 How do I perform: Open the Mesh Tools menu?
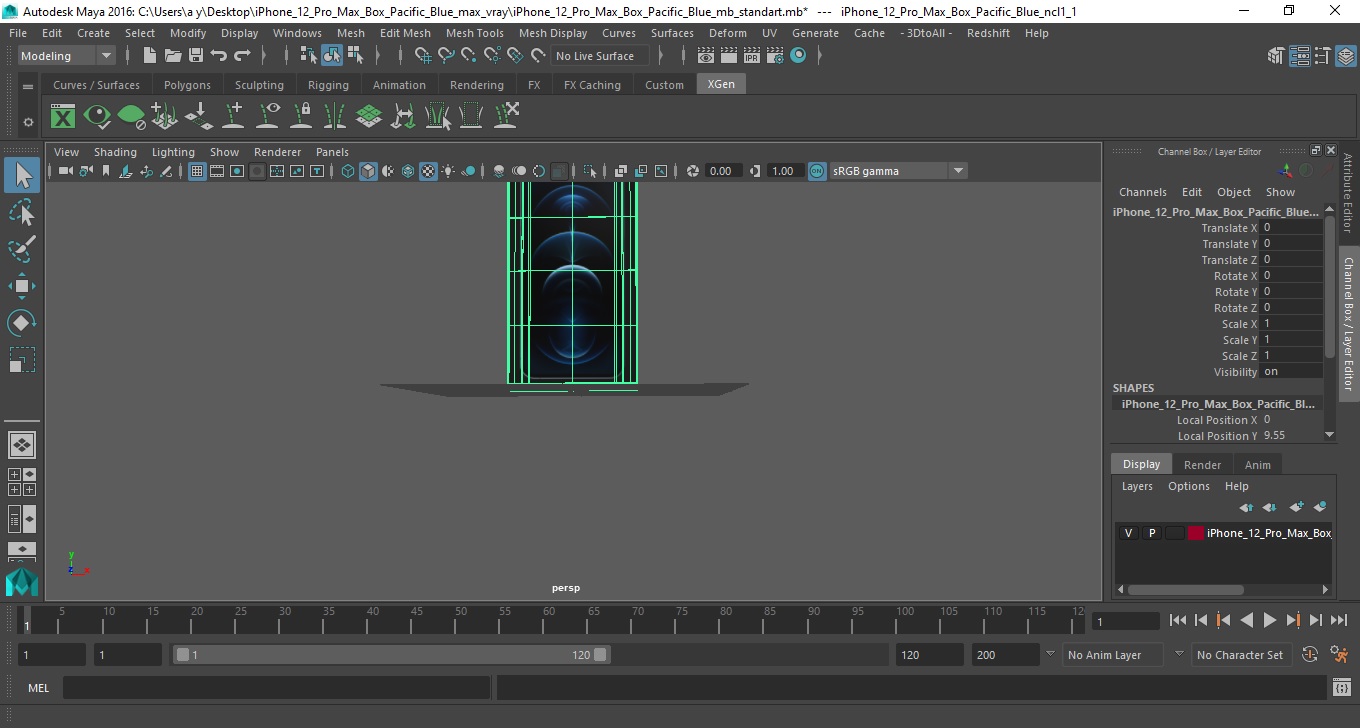tap(474, 33)
